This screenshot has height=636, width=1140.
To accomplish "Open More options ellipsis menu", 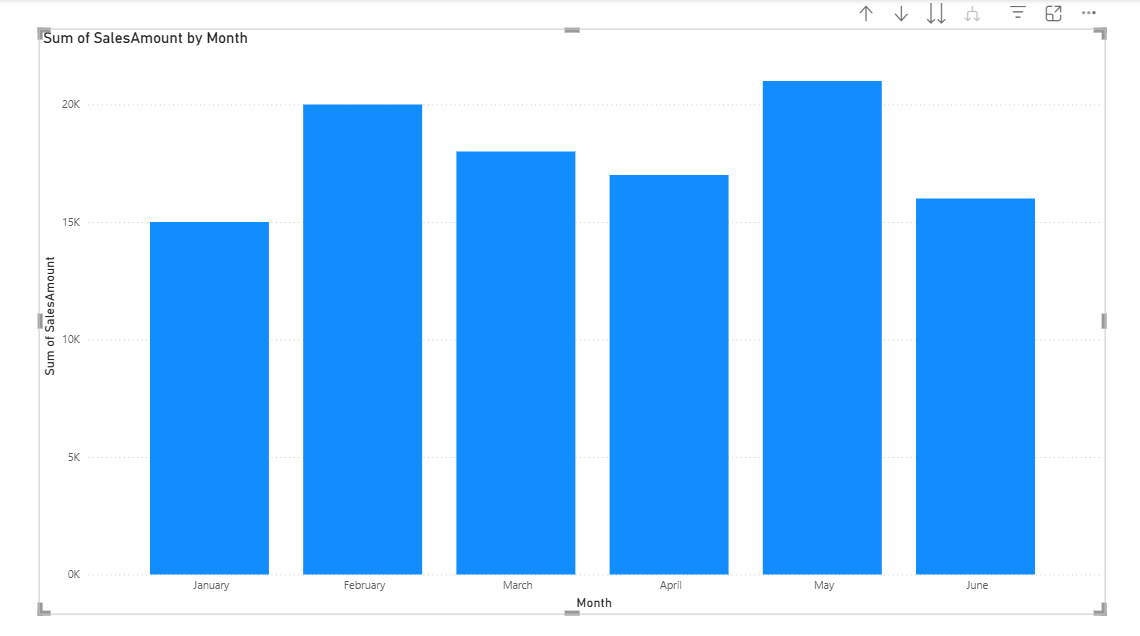I will click(1089, 14).
